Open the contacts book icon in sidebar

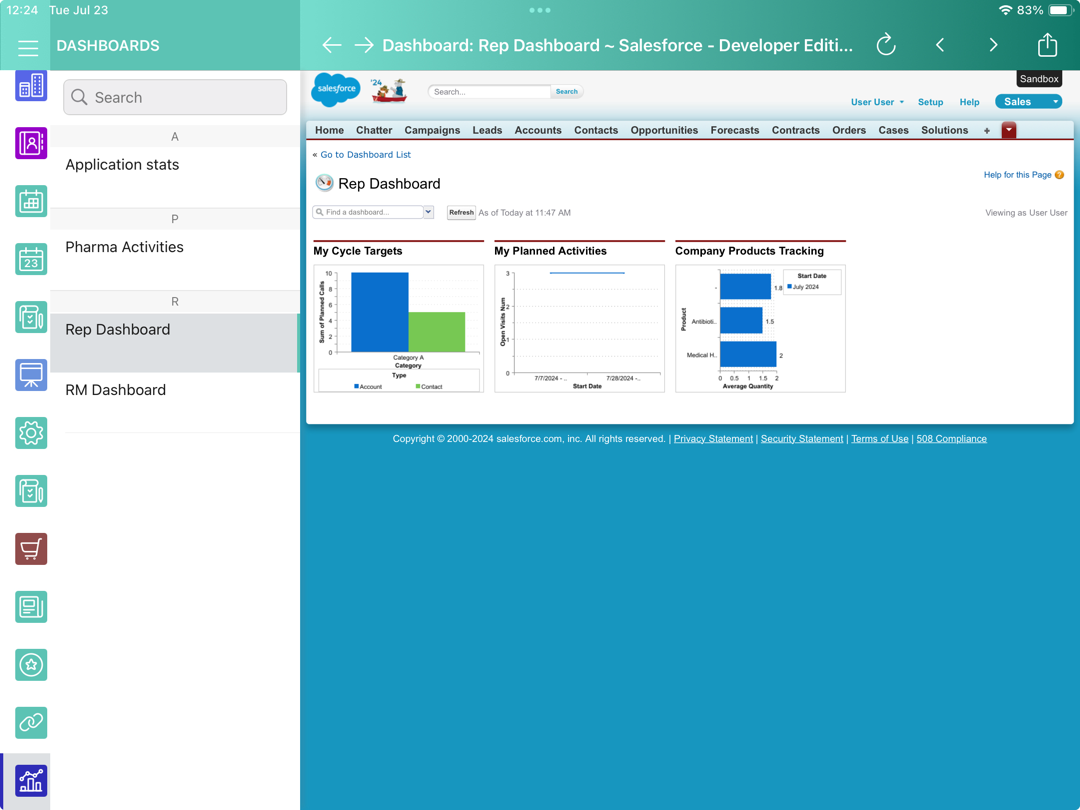(x=30, y=143)
